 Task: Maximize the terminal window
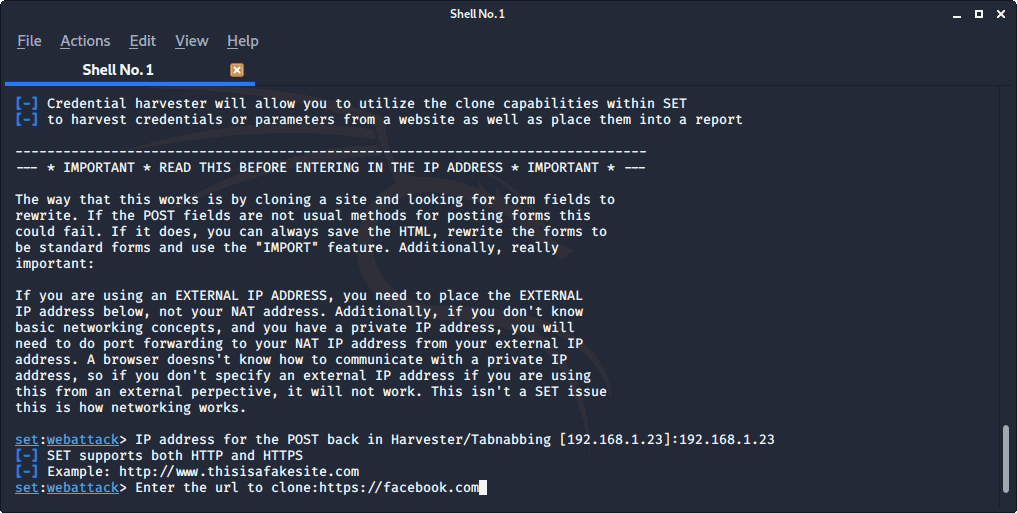[979, 14]
